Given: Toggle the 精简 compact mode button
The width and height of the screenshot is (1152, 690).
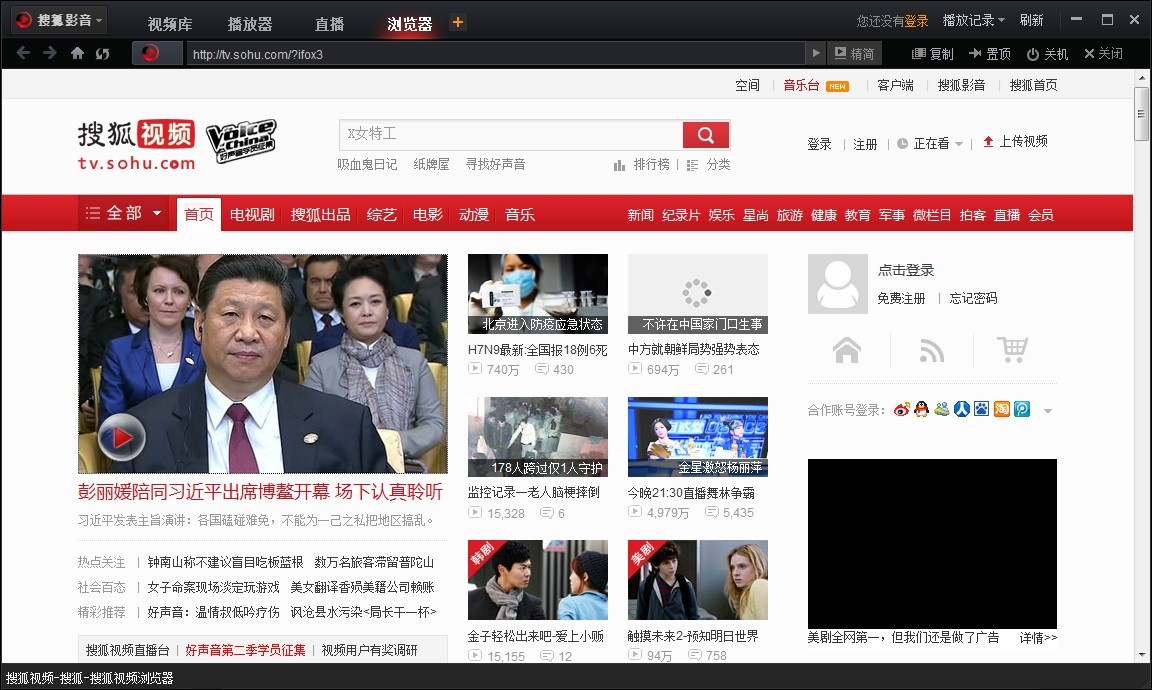Looking at the screenshot, I should coord(854,54).
